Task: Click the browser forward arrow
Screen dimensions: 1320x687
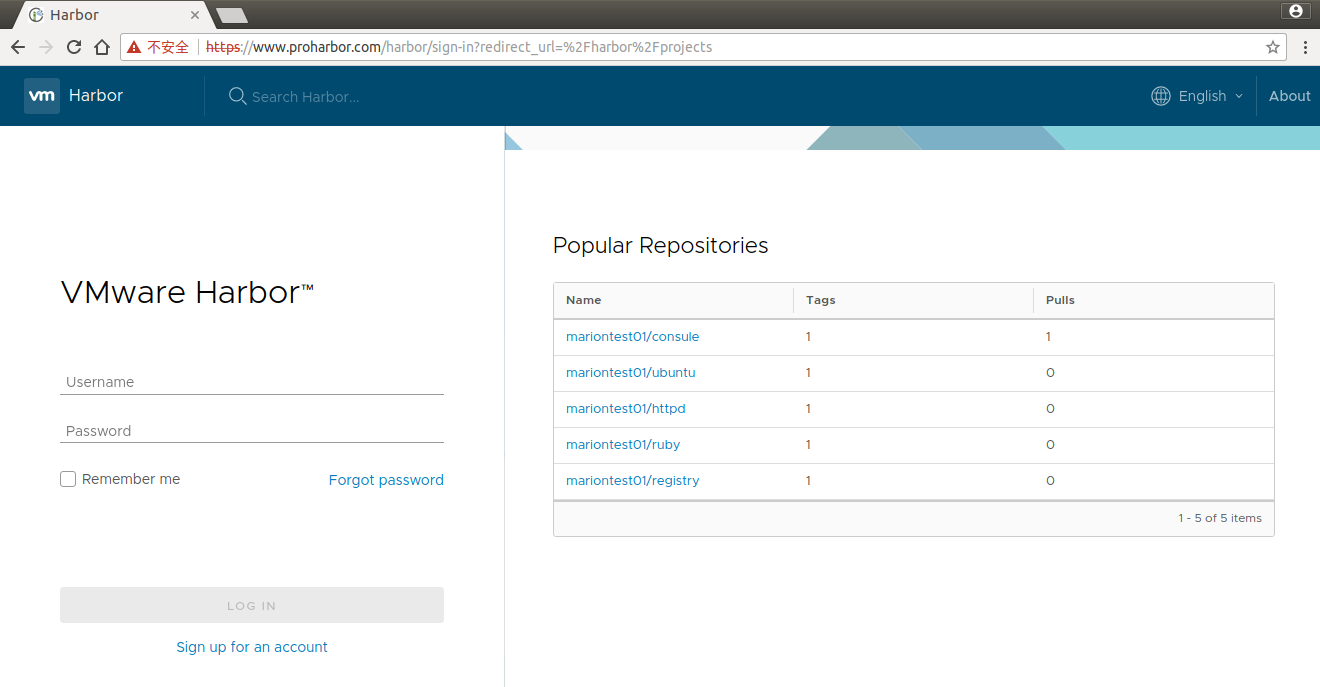Action: 46,47
